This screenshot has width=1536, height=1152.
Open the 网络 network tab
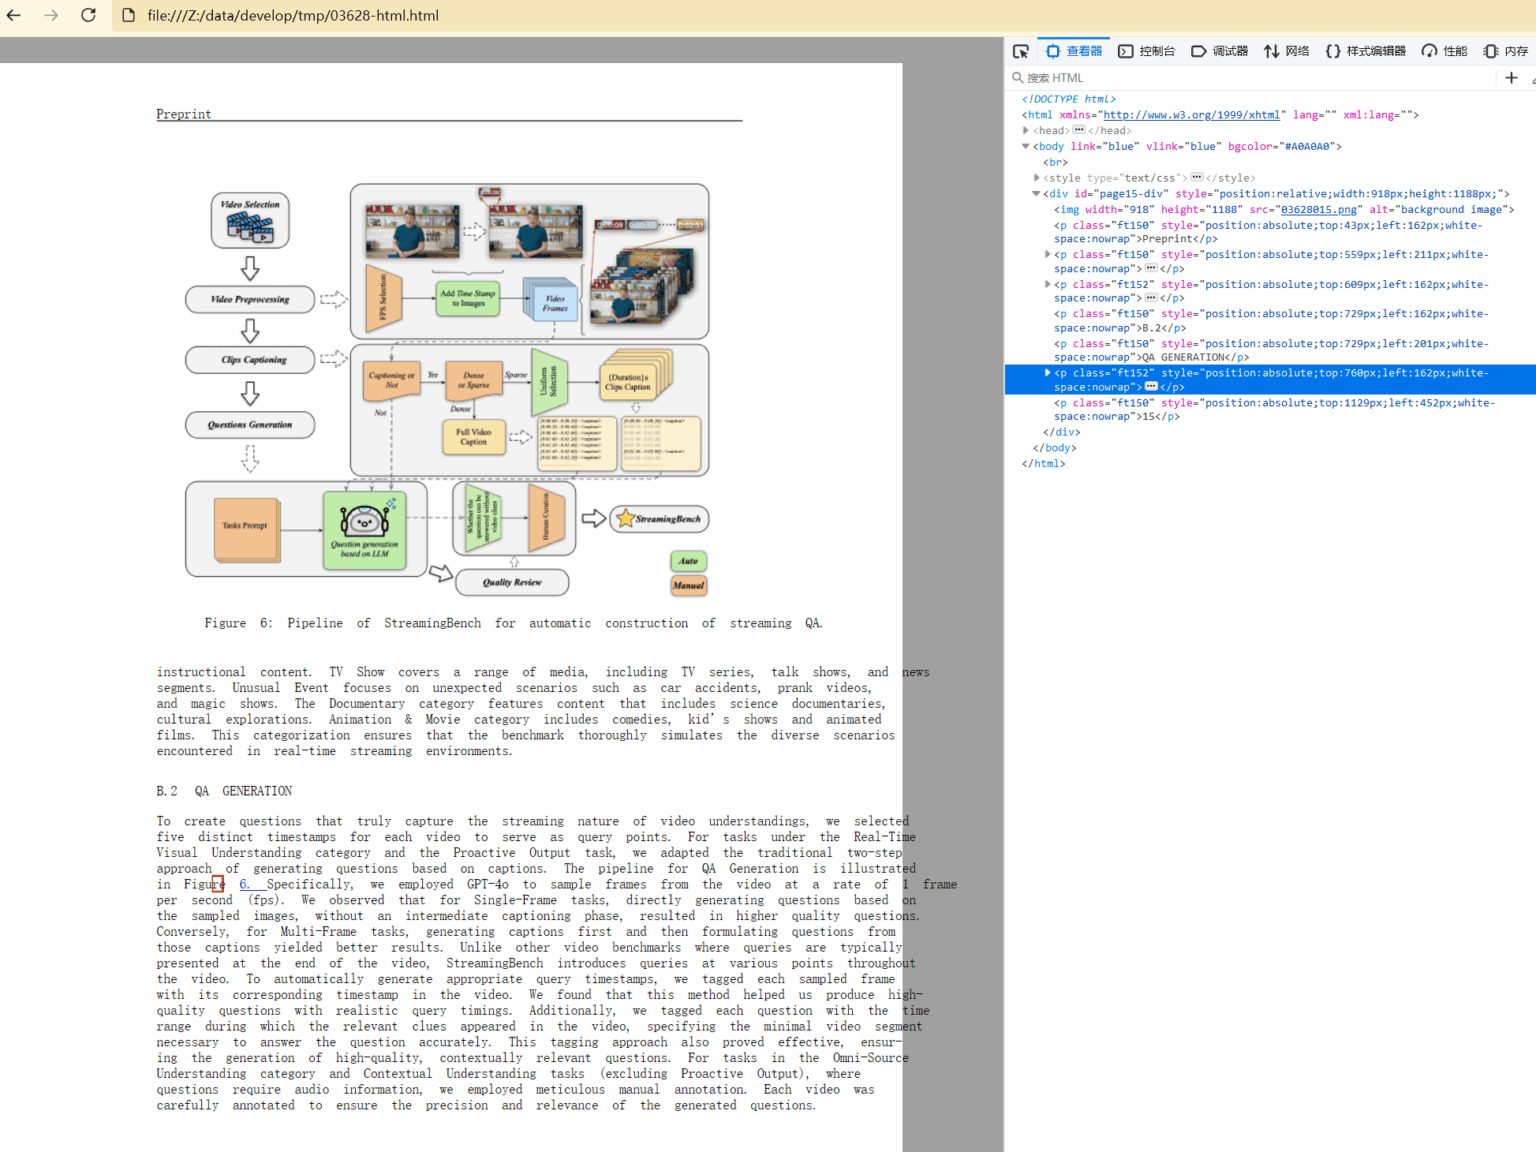pyautogui.click(x=1286, y=51)
